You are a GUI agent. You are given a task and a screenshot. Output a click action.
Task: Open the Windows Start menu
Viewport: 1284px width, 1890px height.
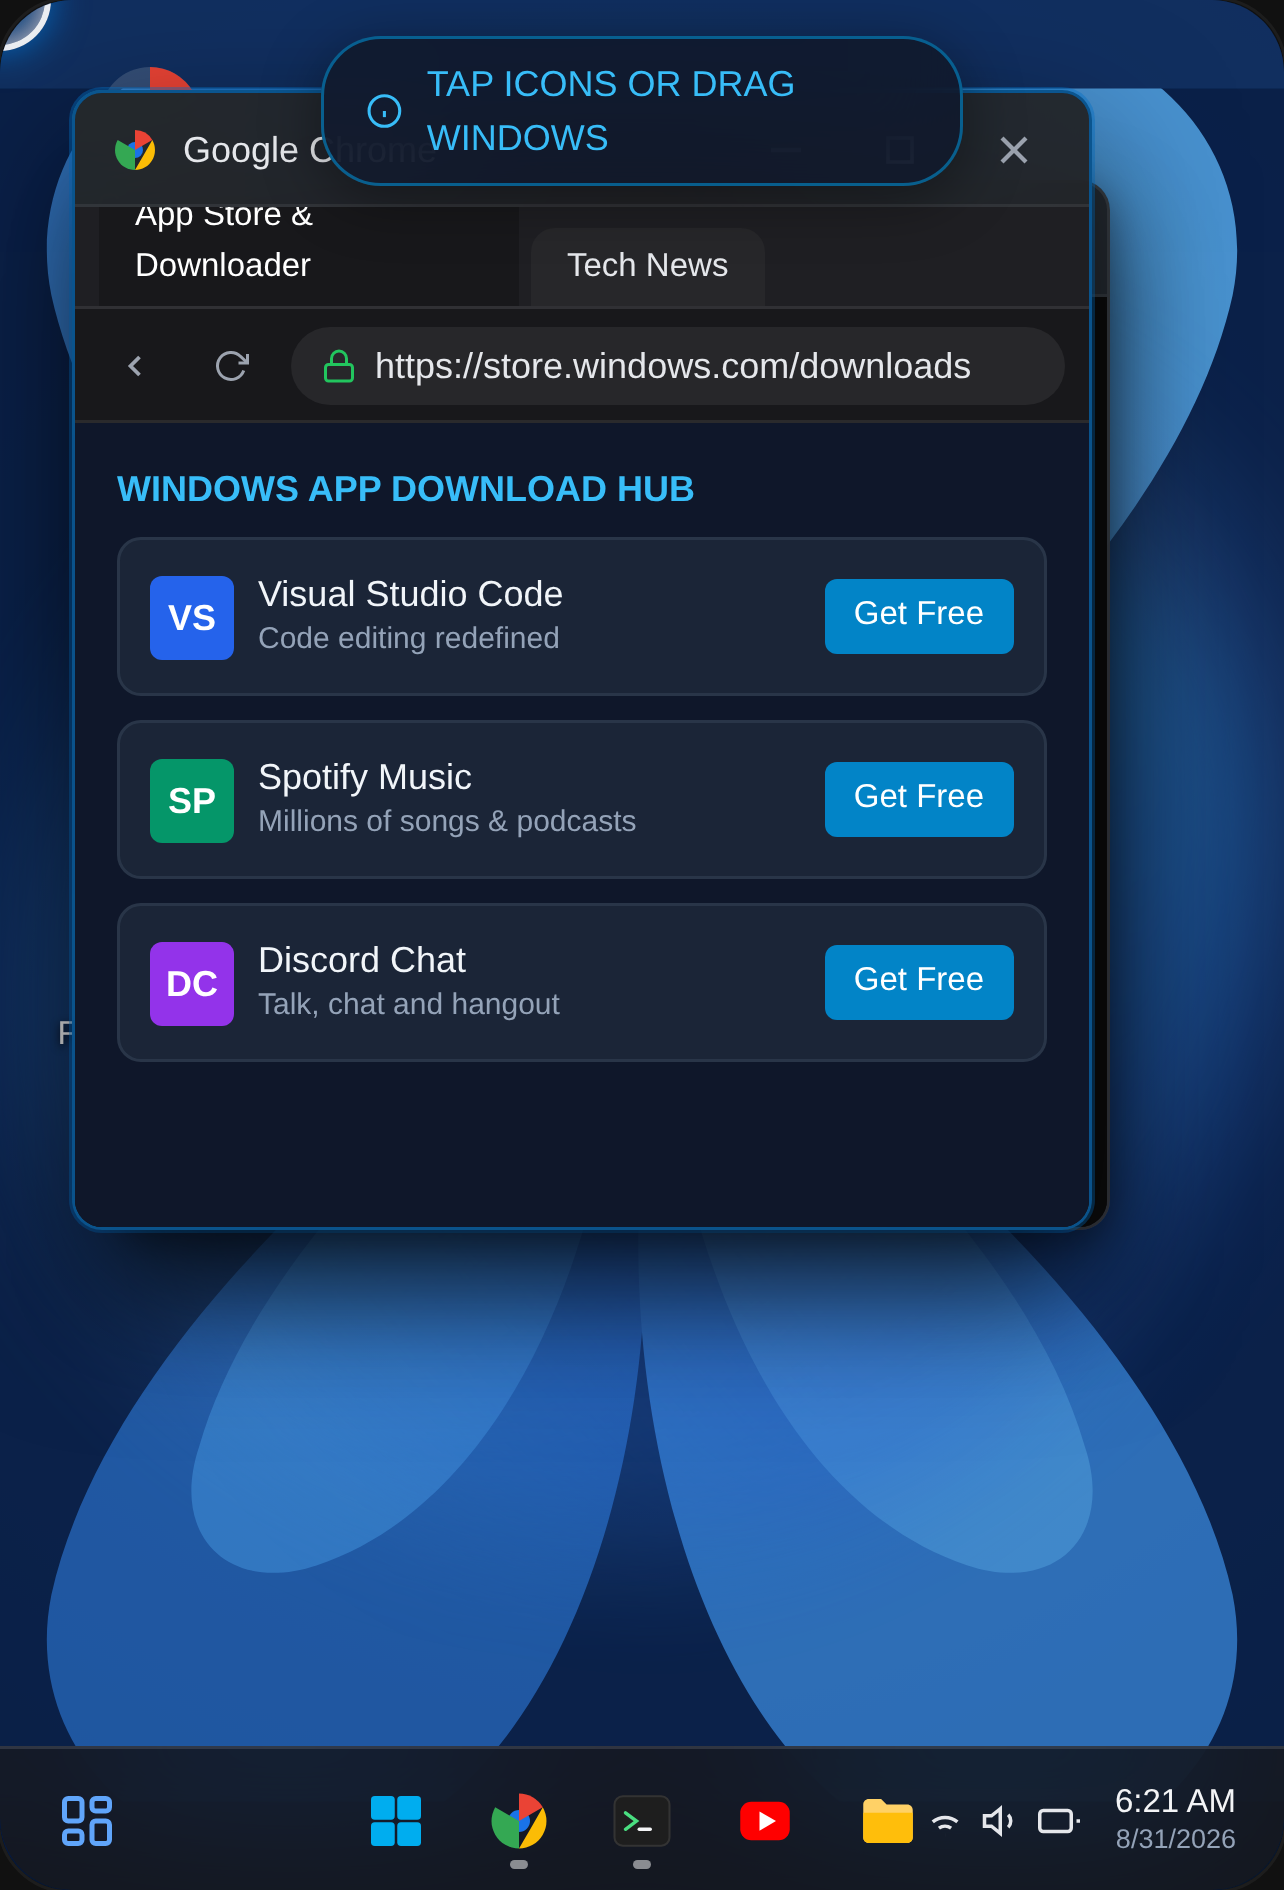click(x=396, y=1821)
